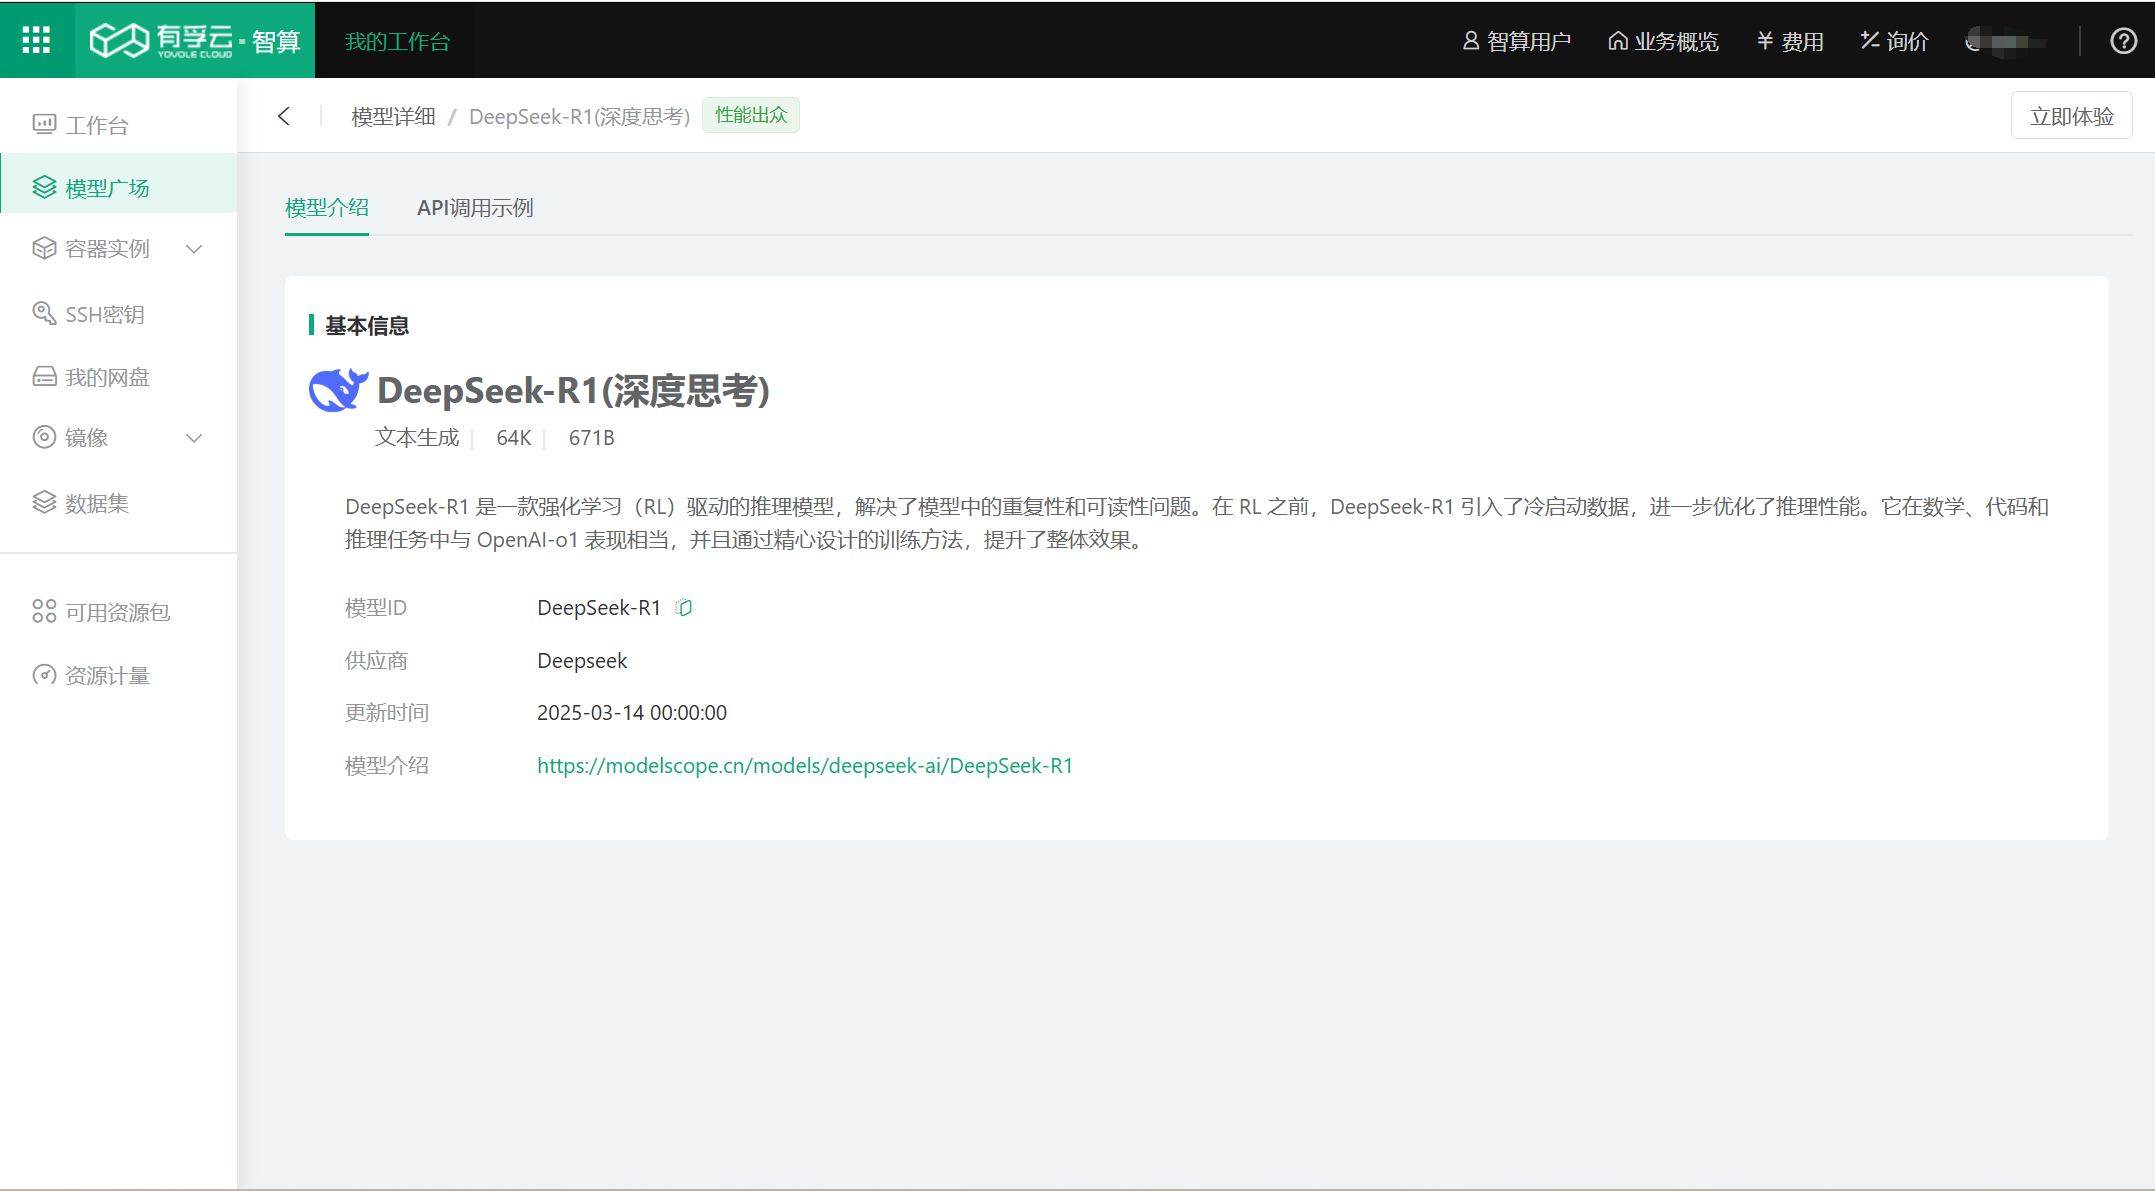Click the supplier value Deepseek
Screen dimensions: 2155x1191
tap(582, 661)
